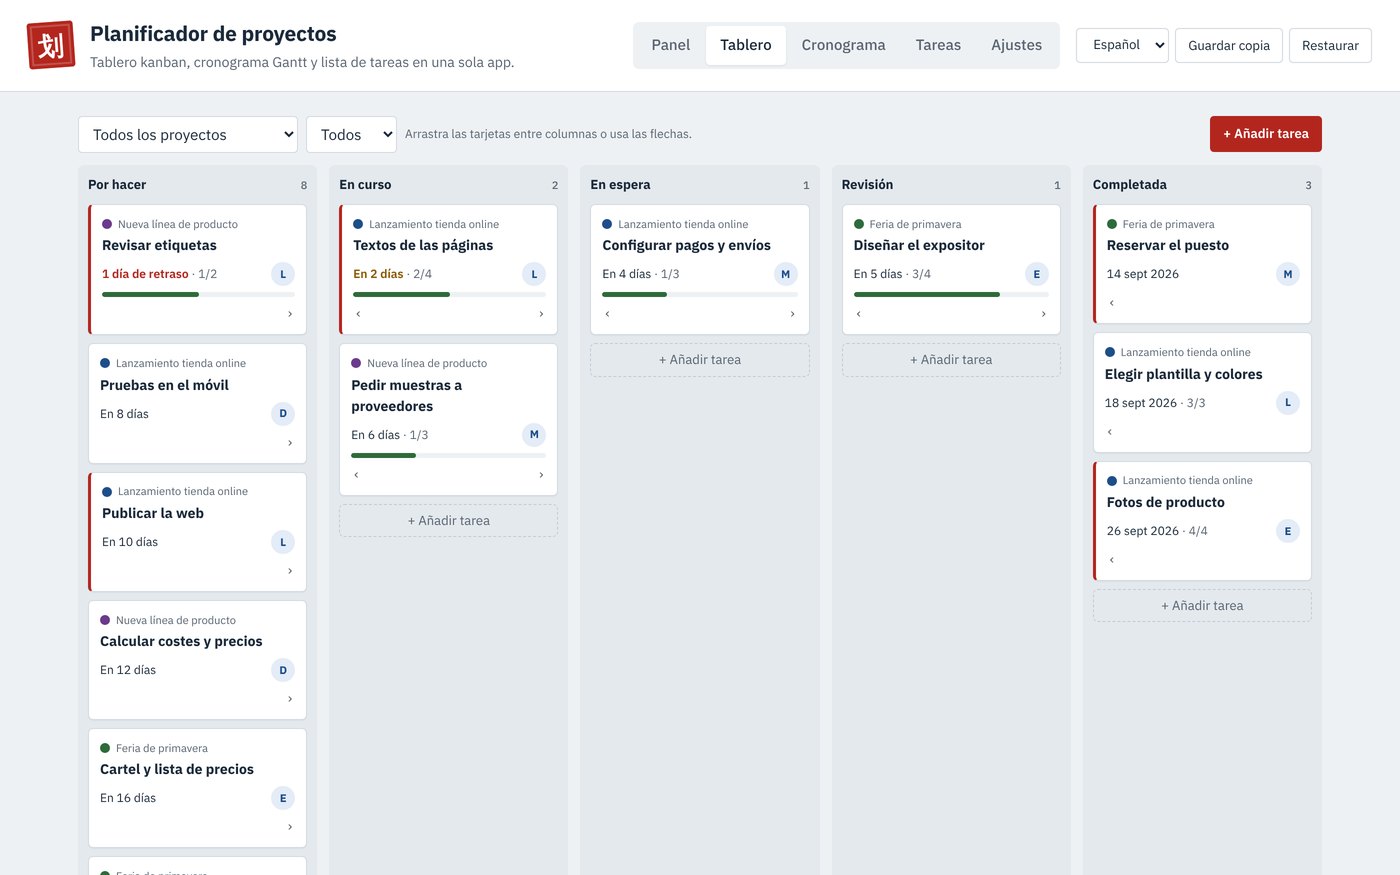Move Reservar el puesto back with left arrow
The height and width of the screenshot is (875, 1400).
pyautogui.click(x=1111, y=303)
